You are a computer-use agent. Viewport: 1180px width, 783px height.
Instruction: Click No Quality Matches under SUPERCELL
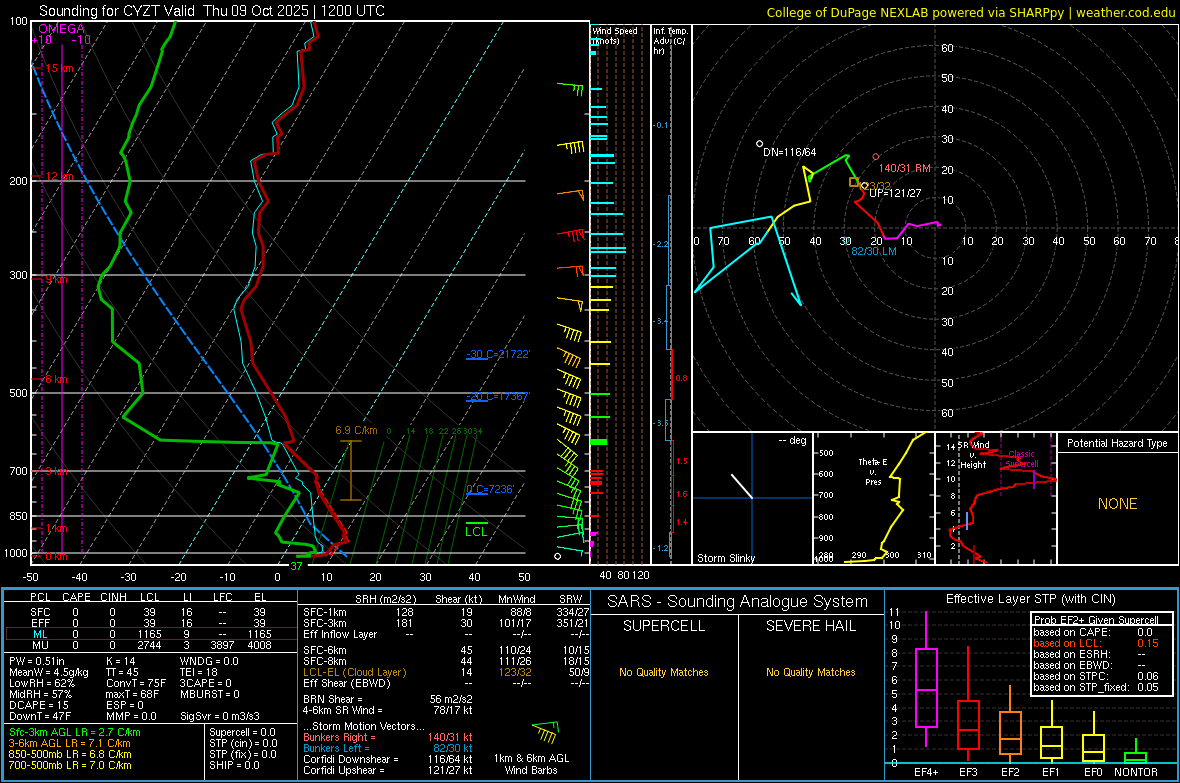(664, 672)
